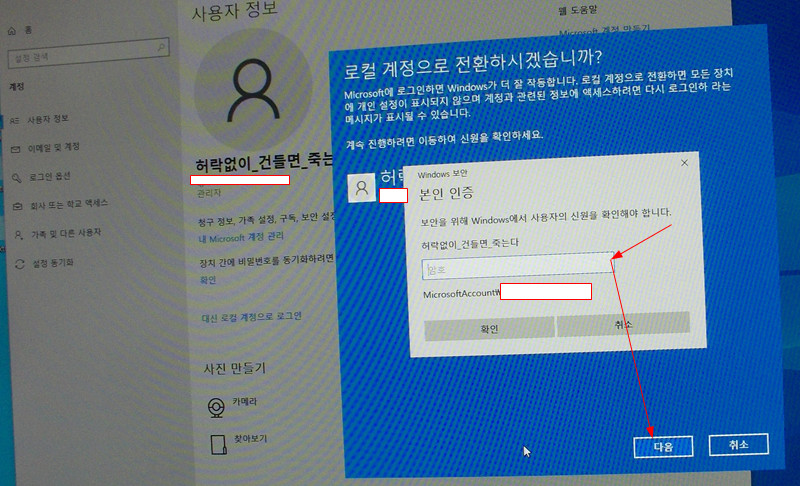Click the briefcase icon beside 회사 또는 학교 액세스
800x486 pixels.
tap(18, 206)
